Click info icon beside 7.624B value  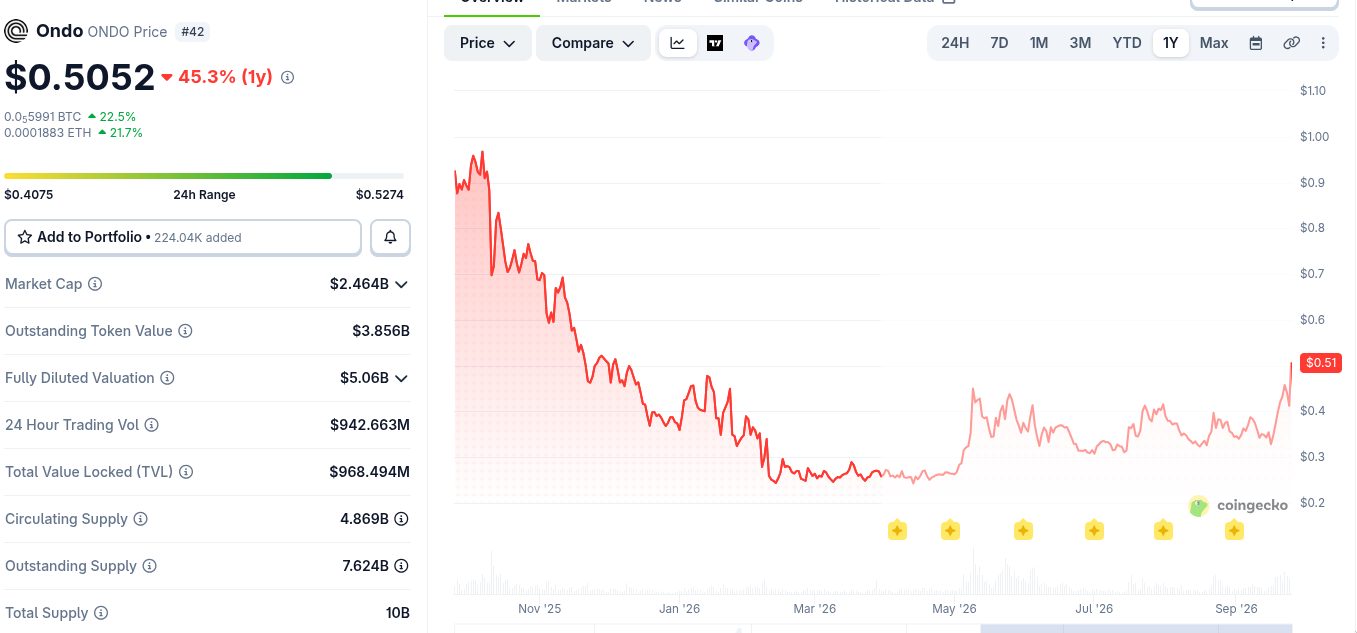401,566
